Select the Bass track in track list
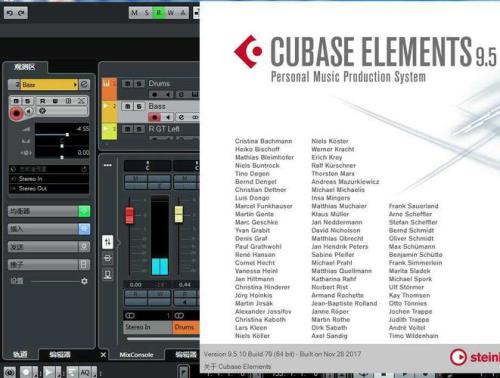The height and width of the screenshot is (378, 500). (157, 106)
